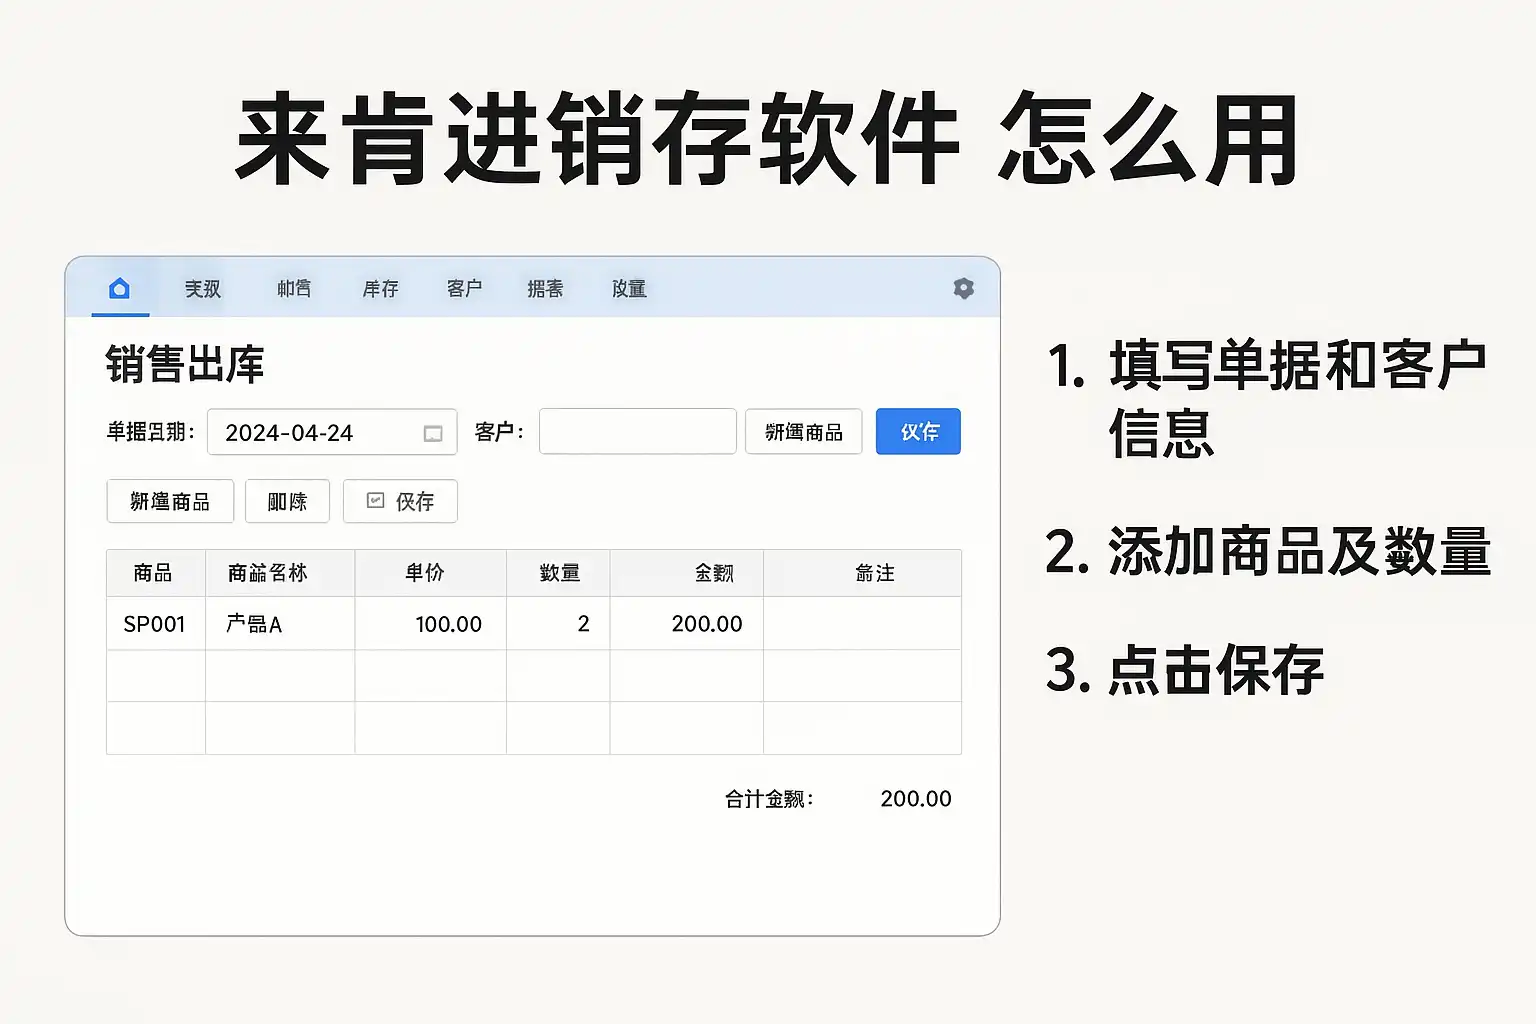
Task: Select the 设置 tab in navigation bar
Action: [629, 289]
